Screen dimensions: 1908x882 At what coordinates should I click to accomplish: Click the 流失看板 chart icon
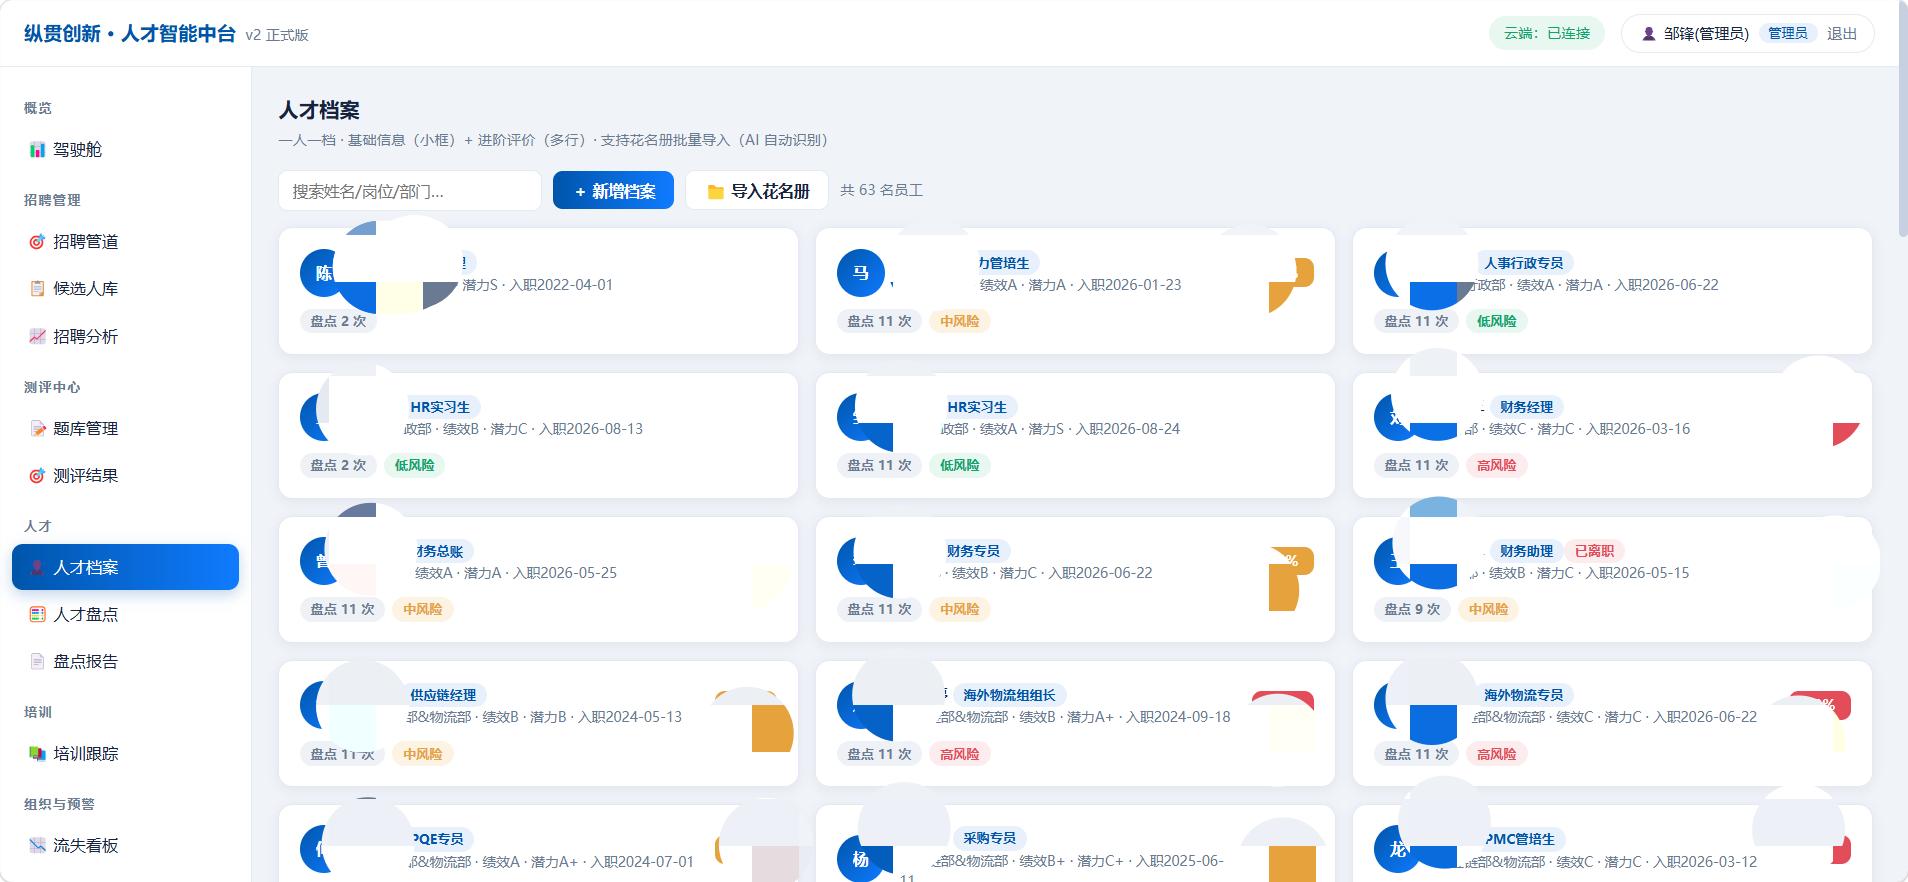point(37,846)
